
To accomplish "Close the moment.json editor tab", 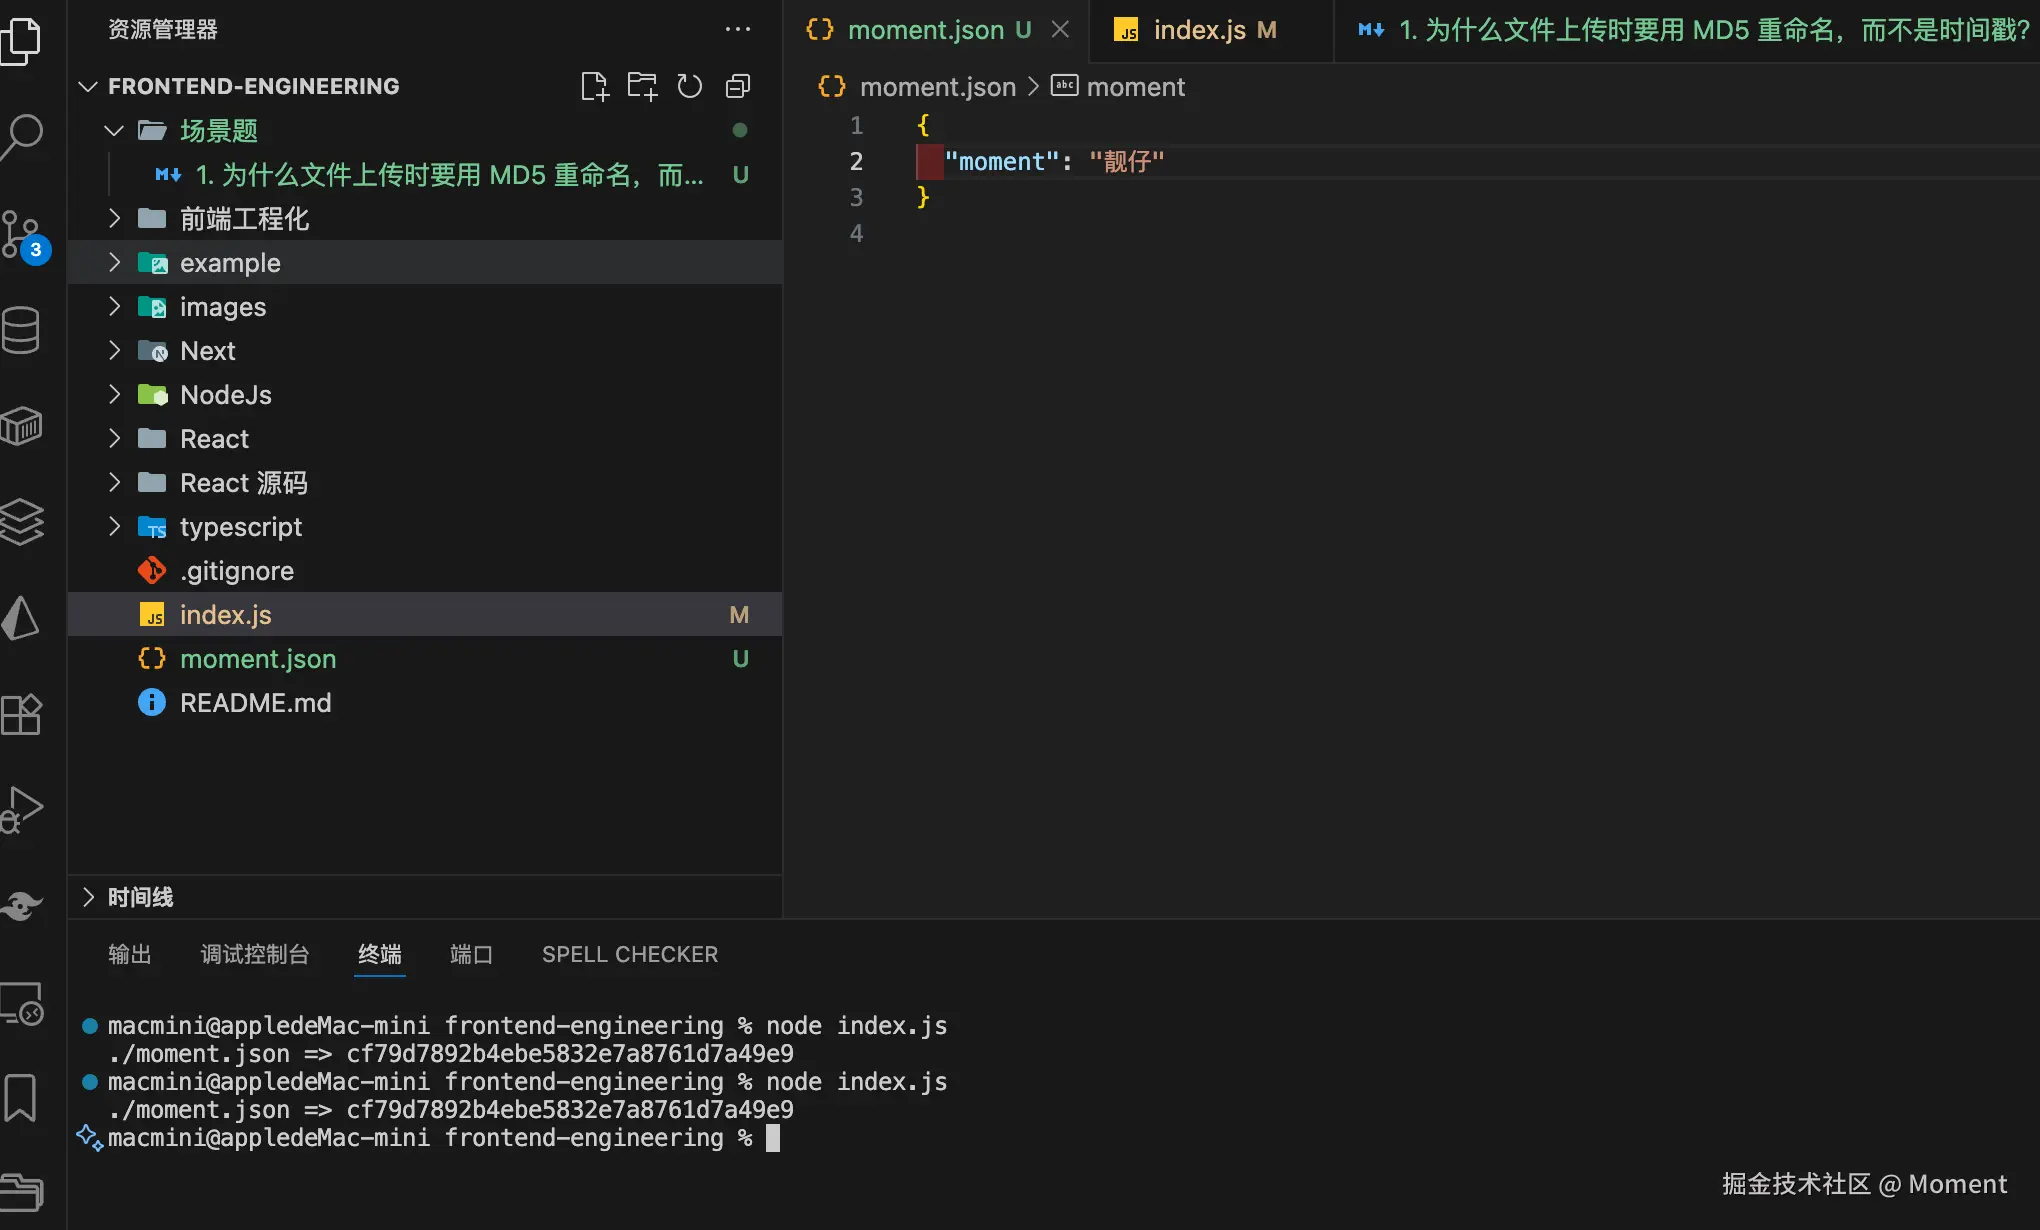I will (1061, 30).
